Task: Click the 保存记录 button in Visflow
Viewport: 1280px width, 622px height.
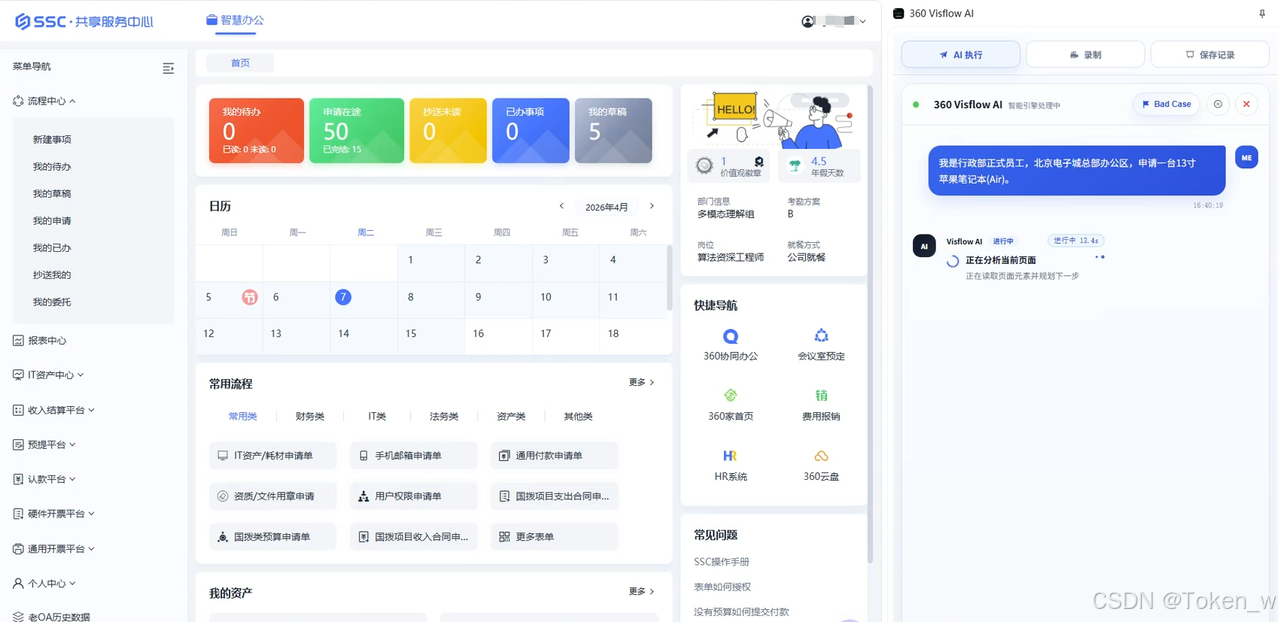Action: pos(1210,55)
